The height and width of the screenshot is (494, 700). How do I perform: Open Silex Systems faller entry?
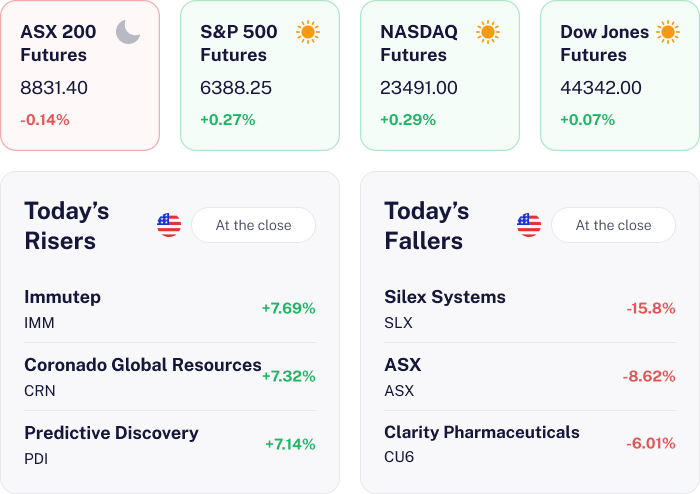(445, 297)
